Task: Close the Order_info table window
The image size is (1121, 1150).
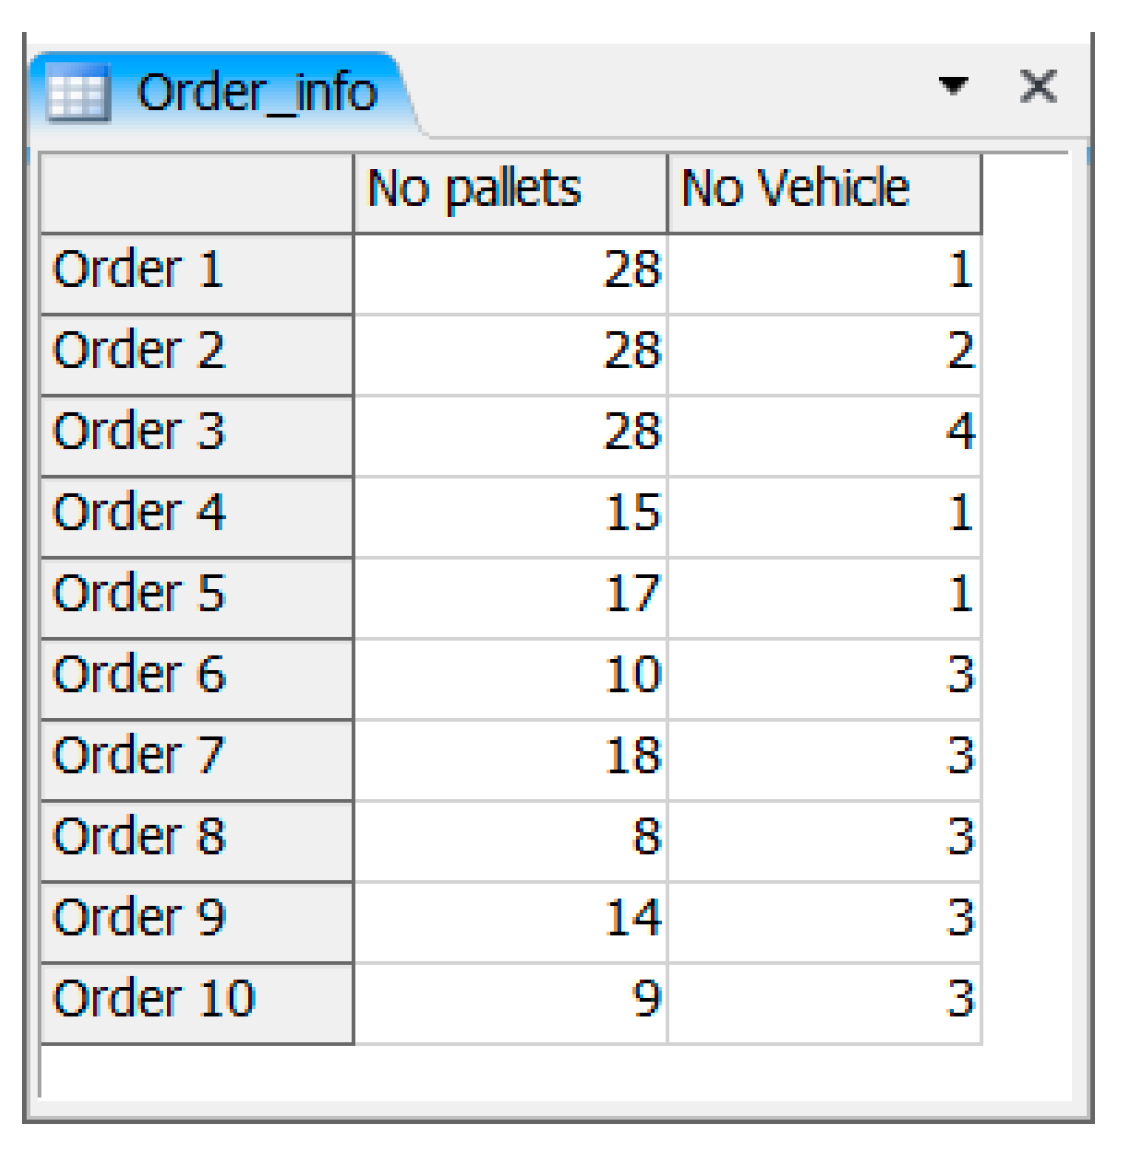Action: [1038, 86]
